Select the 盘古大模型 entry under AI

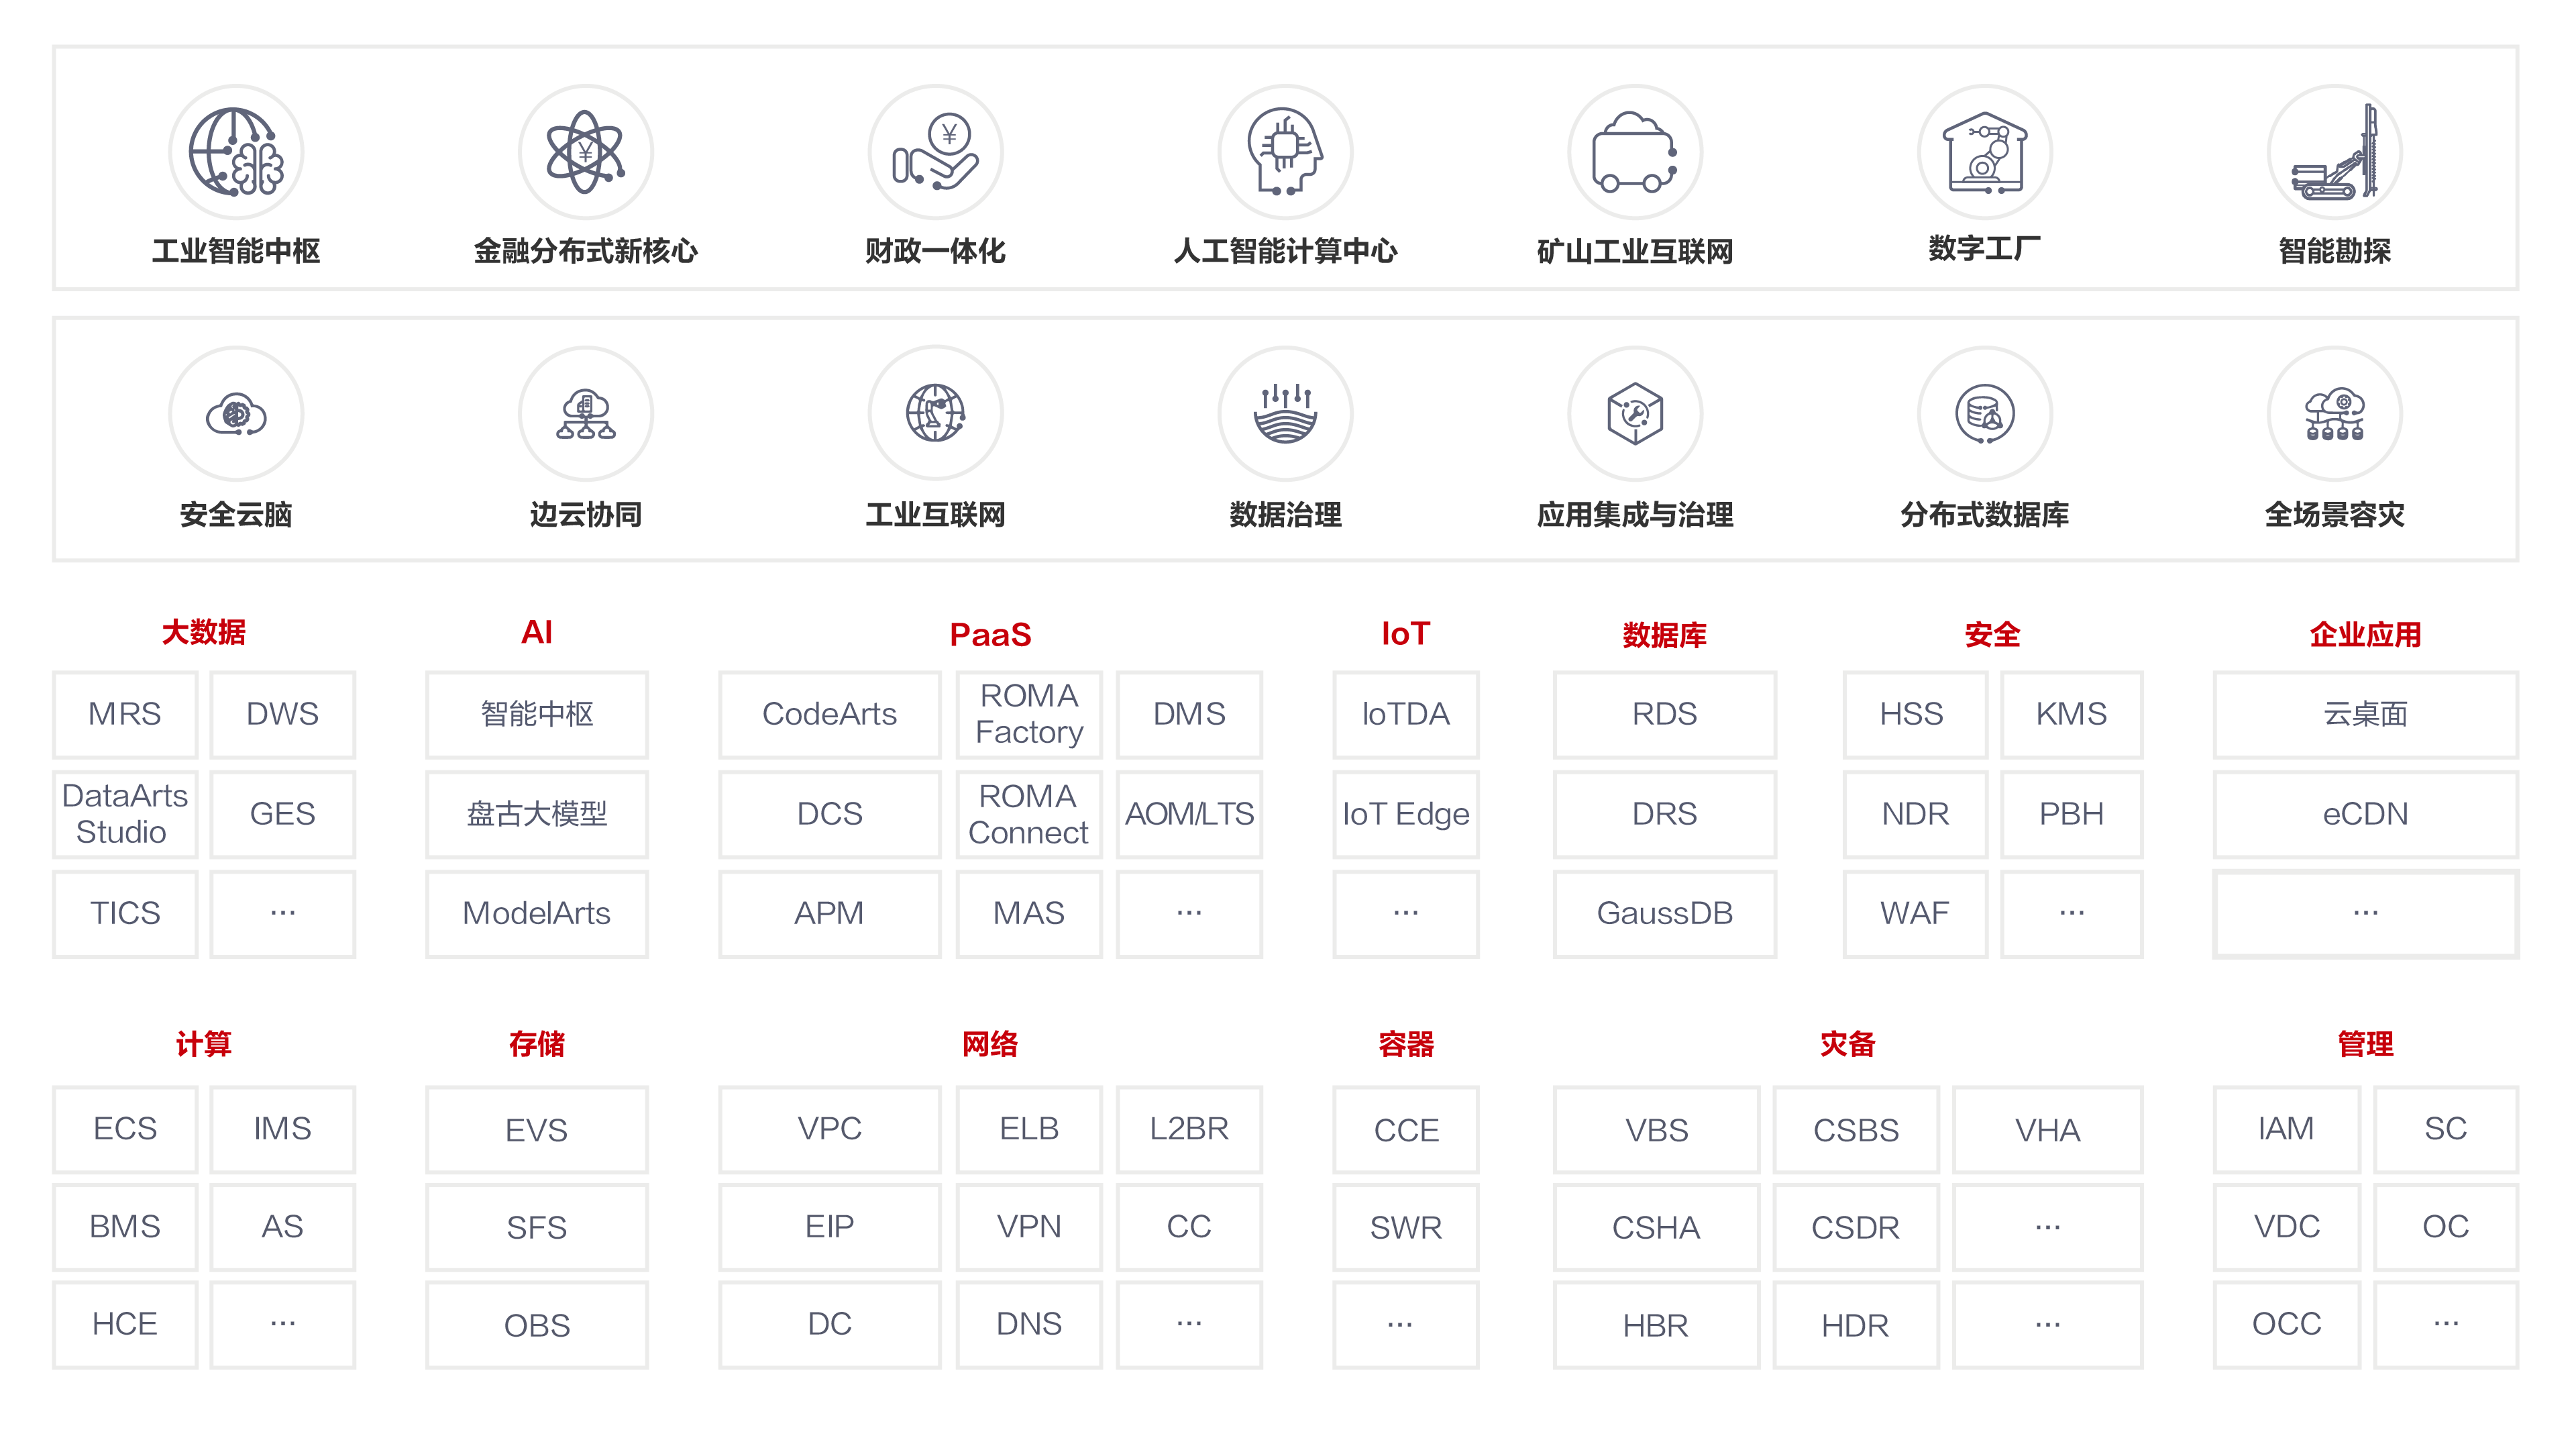point(537,814)
